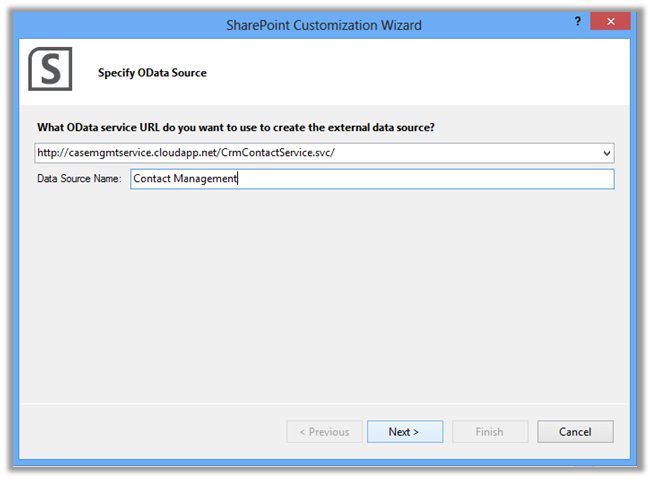
Task: Click the 'SharePoint Customization Wizard' title bar text
Action: click(324, 24)
